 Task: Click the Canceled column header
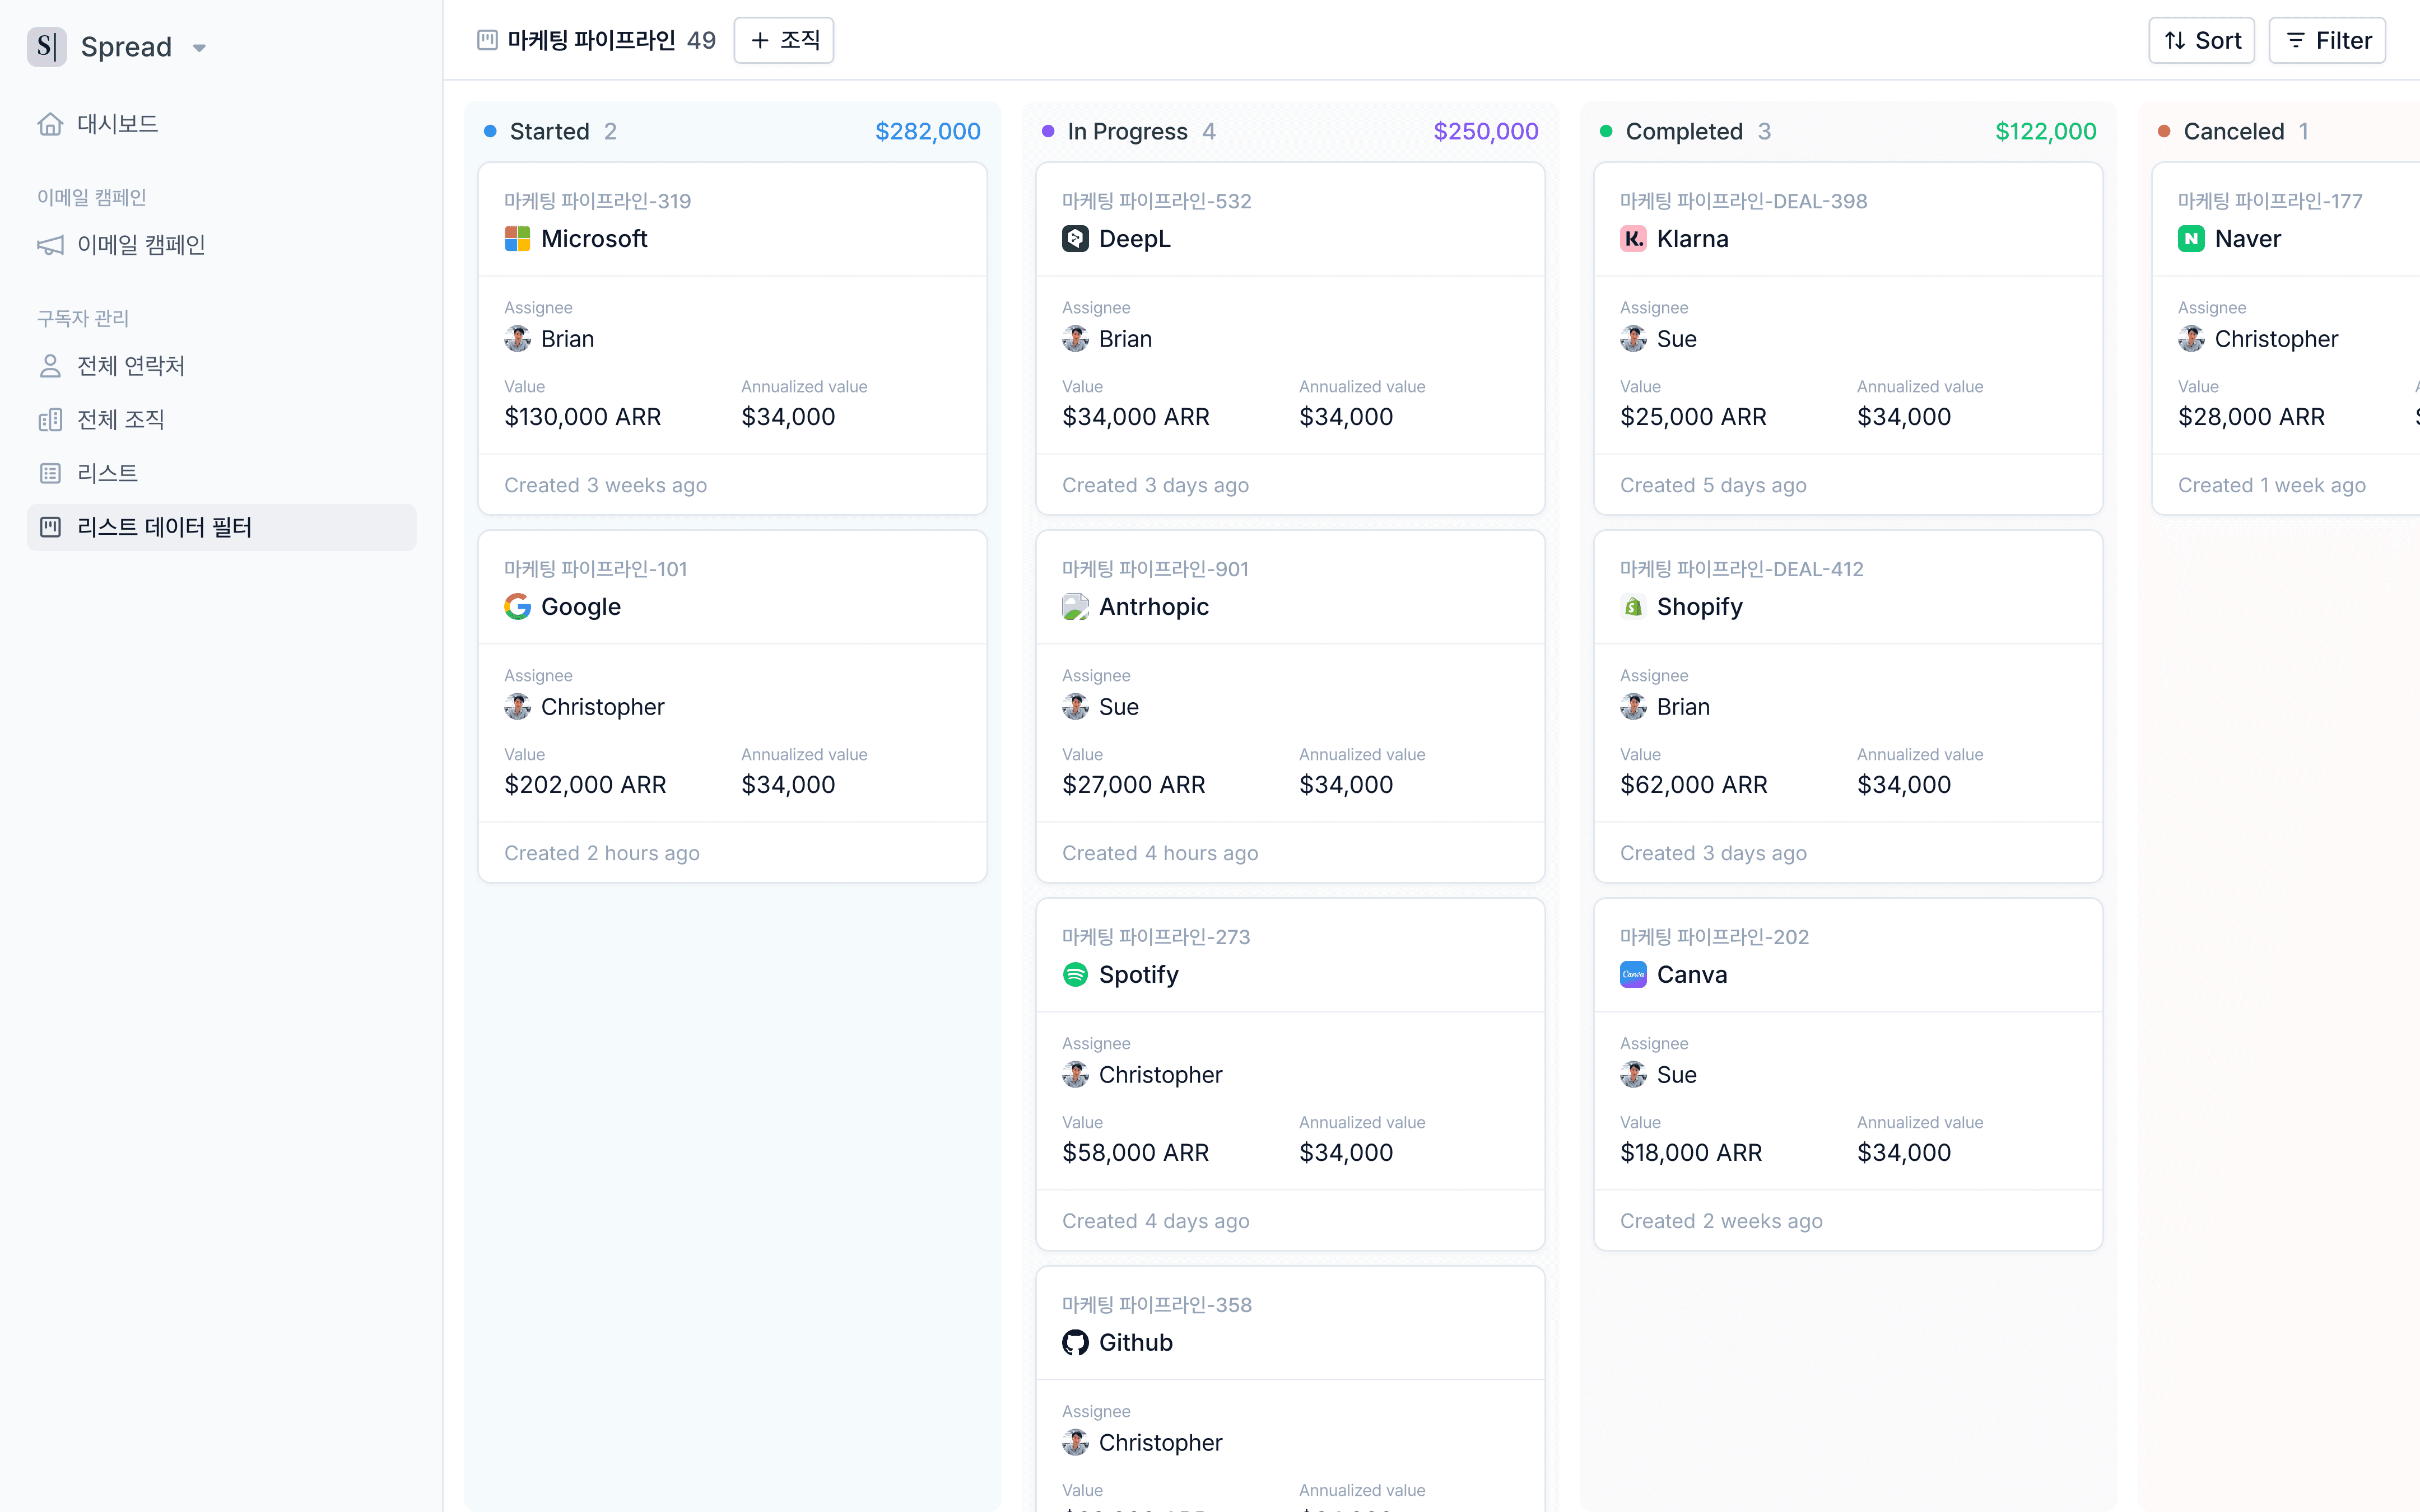click(x=2233, y=131)
